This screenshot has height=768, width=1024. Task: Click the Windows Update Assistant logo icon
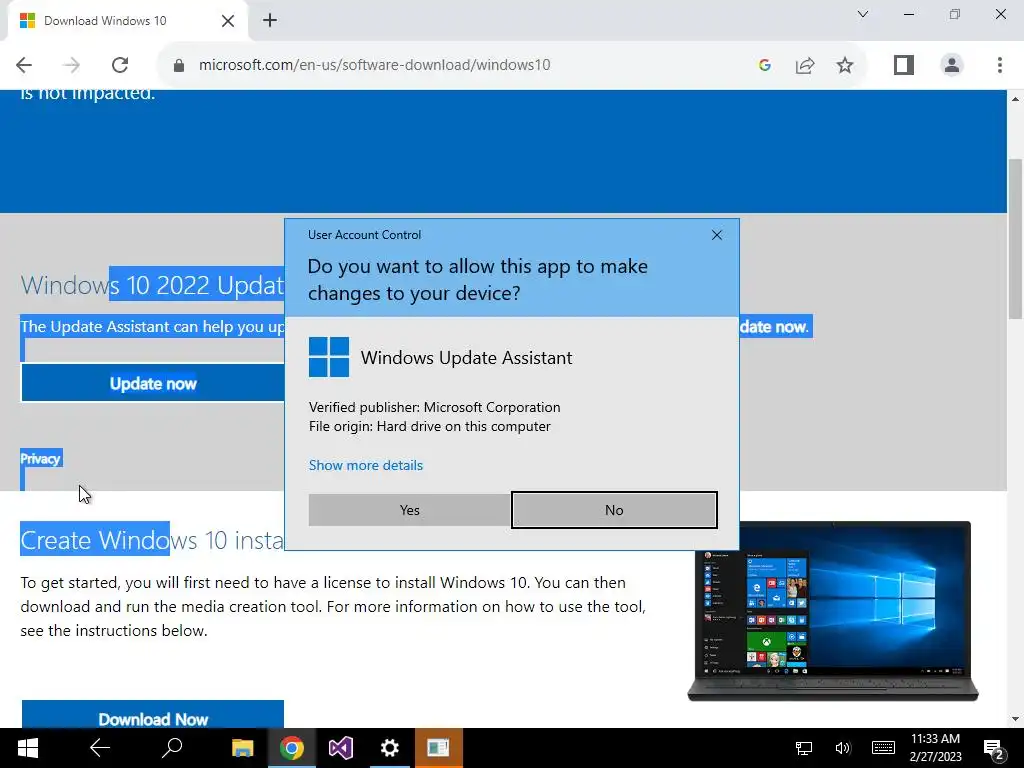(328, 357)
